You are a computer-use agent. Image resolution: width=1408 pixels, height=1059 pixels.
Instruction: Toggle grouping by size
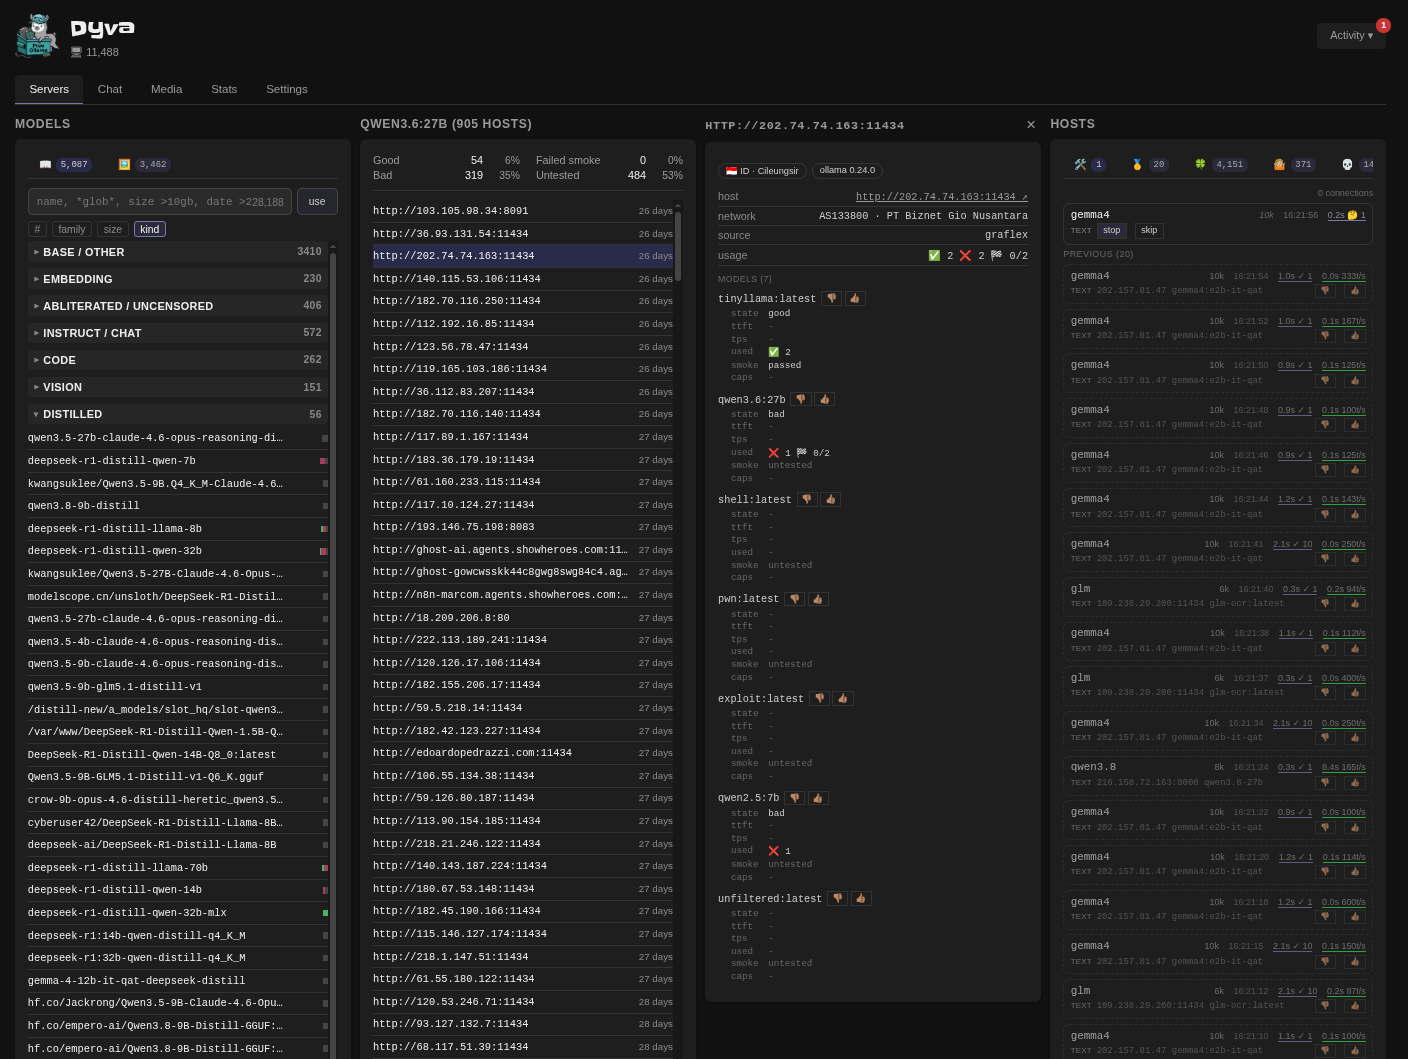pos(113,229)
